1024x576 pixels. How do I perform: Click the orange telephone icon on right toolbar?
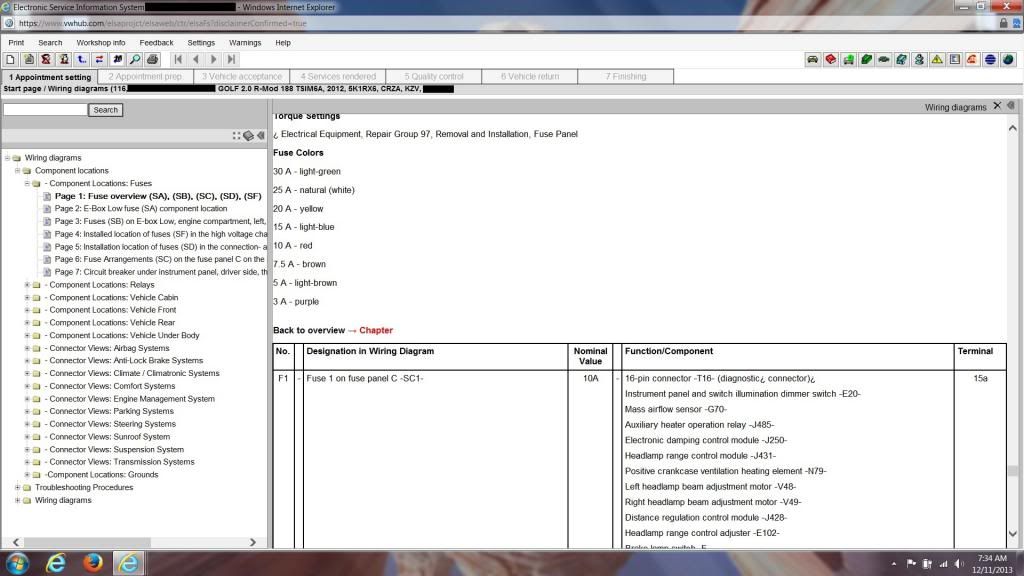pyautogui.click(x=972, y=59)
